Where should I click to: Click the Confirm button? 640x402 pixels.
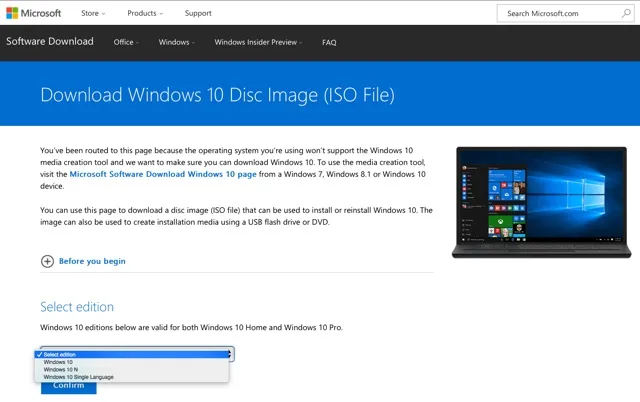tap(69, 387)
